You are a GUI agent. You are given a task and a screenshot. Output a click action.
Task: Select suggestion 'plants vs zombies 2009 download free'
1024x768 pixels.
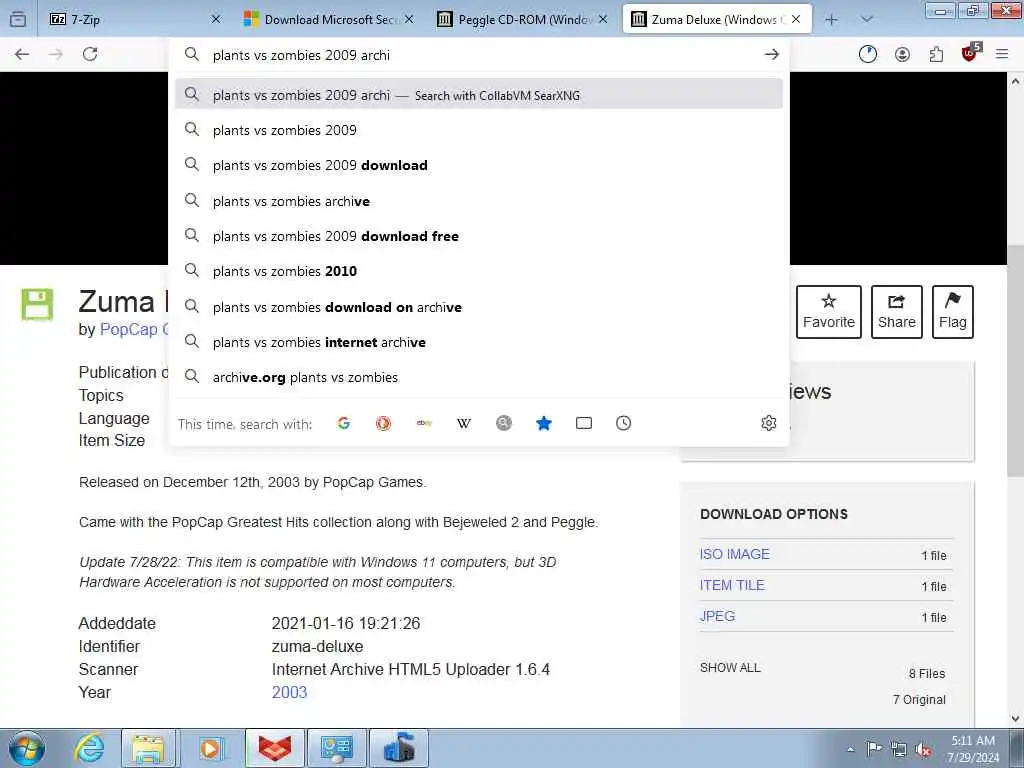coord(479,236)
